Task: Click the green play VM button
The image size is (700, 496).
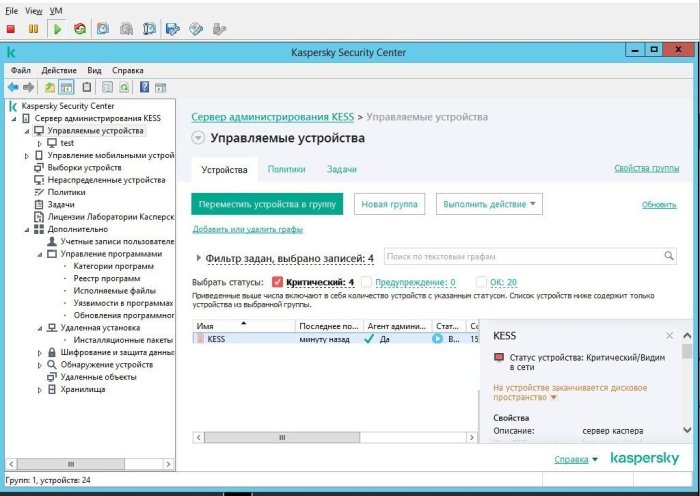Action: click(57, 29)
